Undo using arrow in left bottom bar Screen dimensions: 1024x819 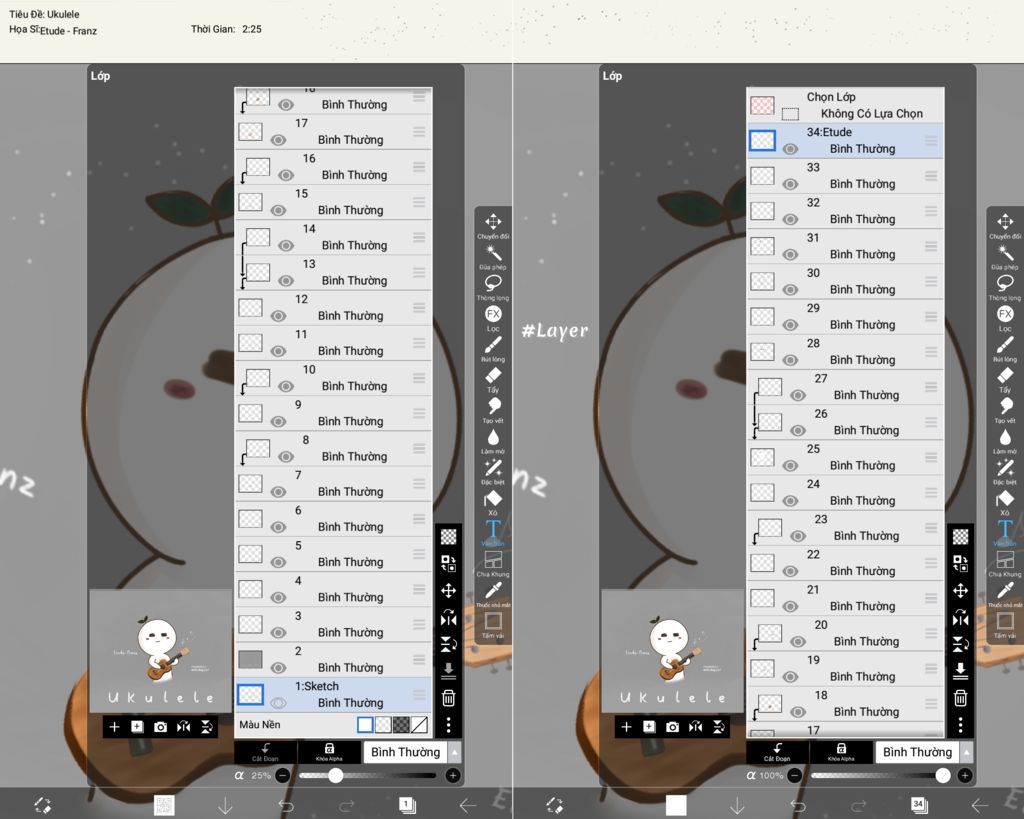[286, 805]
